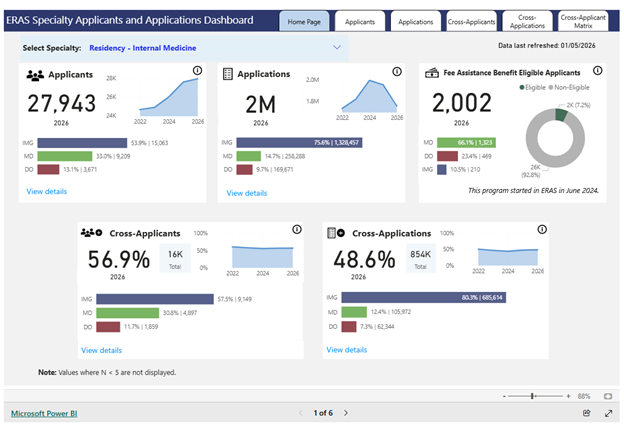Zoom out with the minus icon

pyautogui.click(x=504, y=396)
